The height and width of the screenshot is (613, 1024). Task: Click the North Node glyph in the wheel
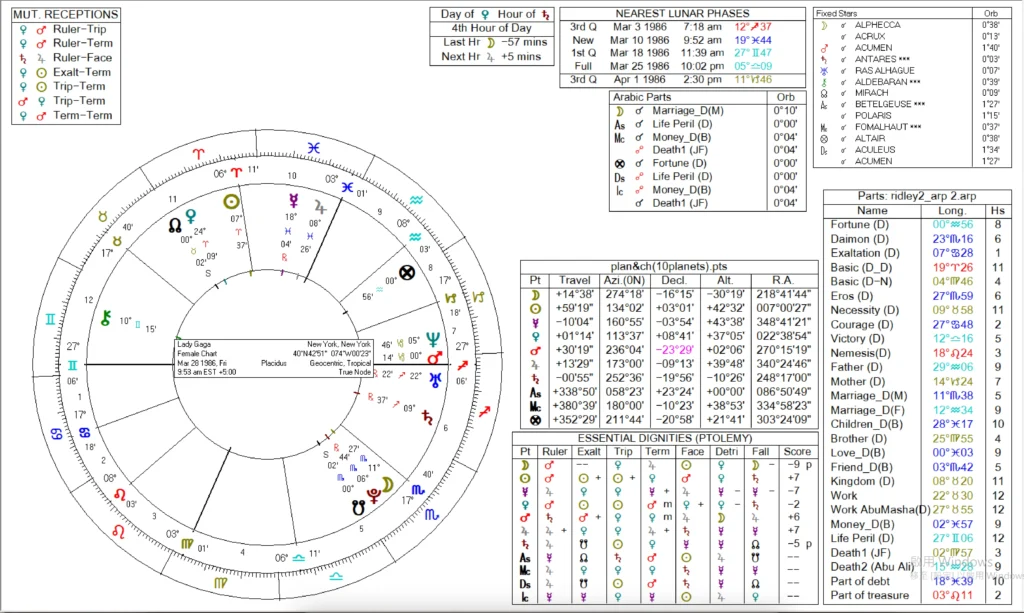coord(176,225)
